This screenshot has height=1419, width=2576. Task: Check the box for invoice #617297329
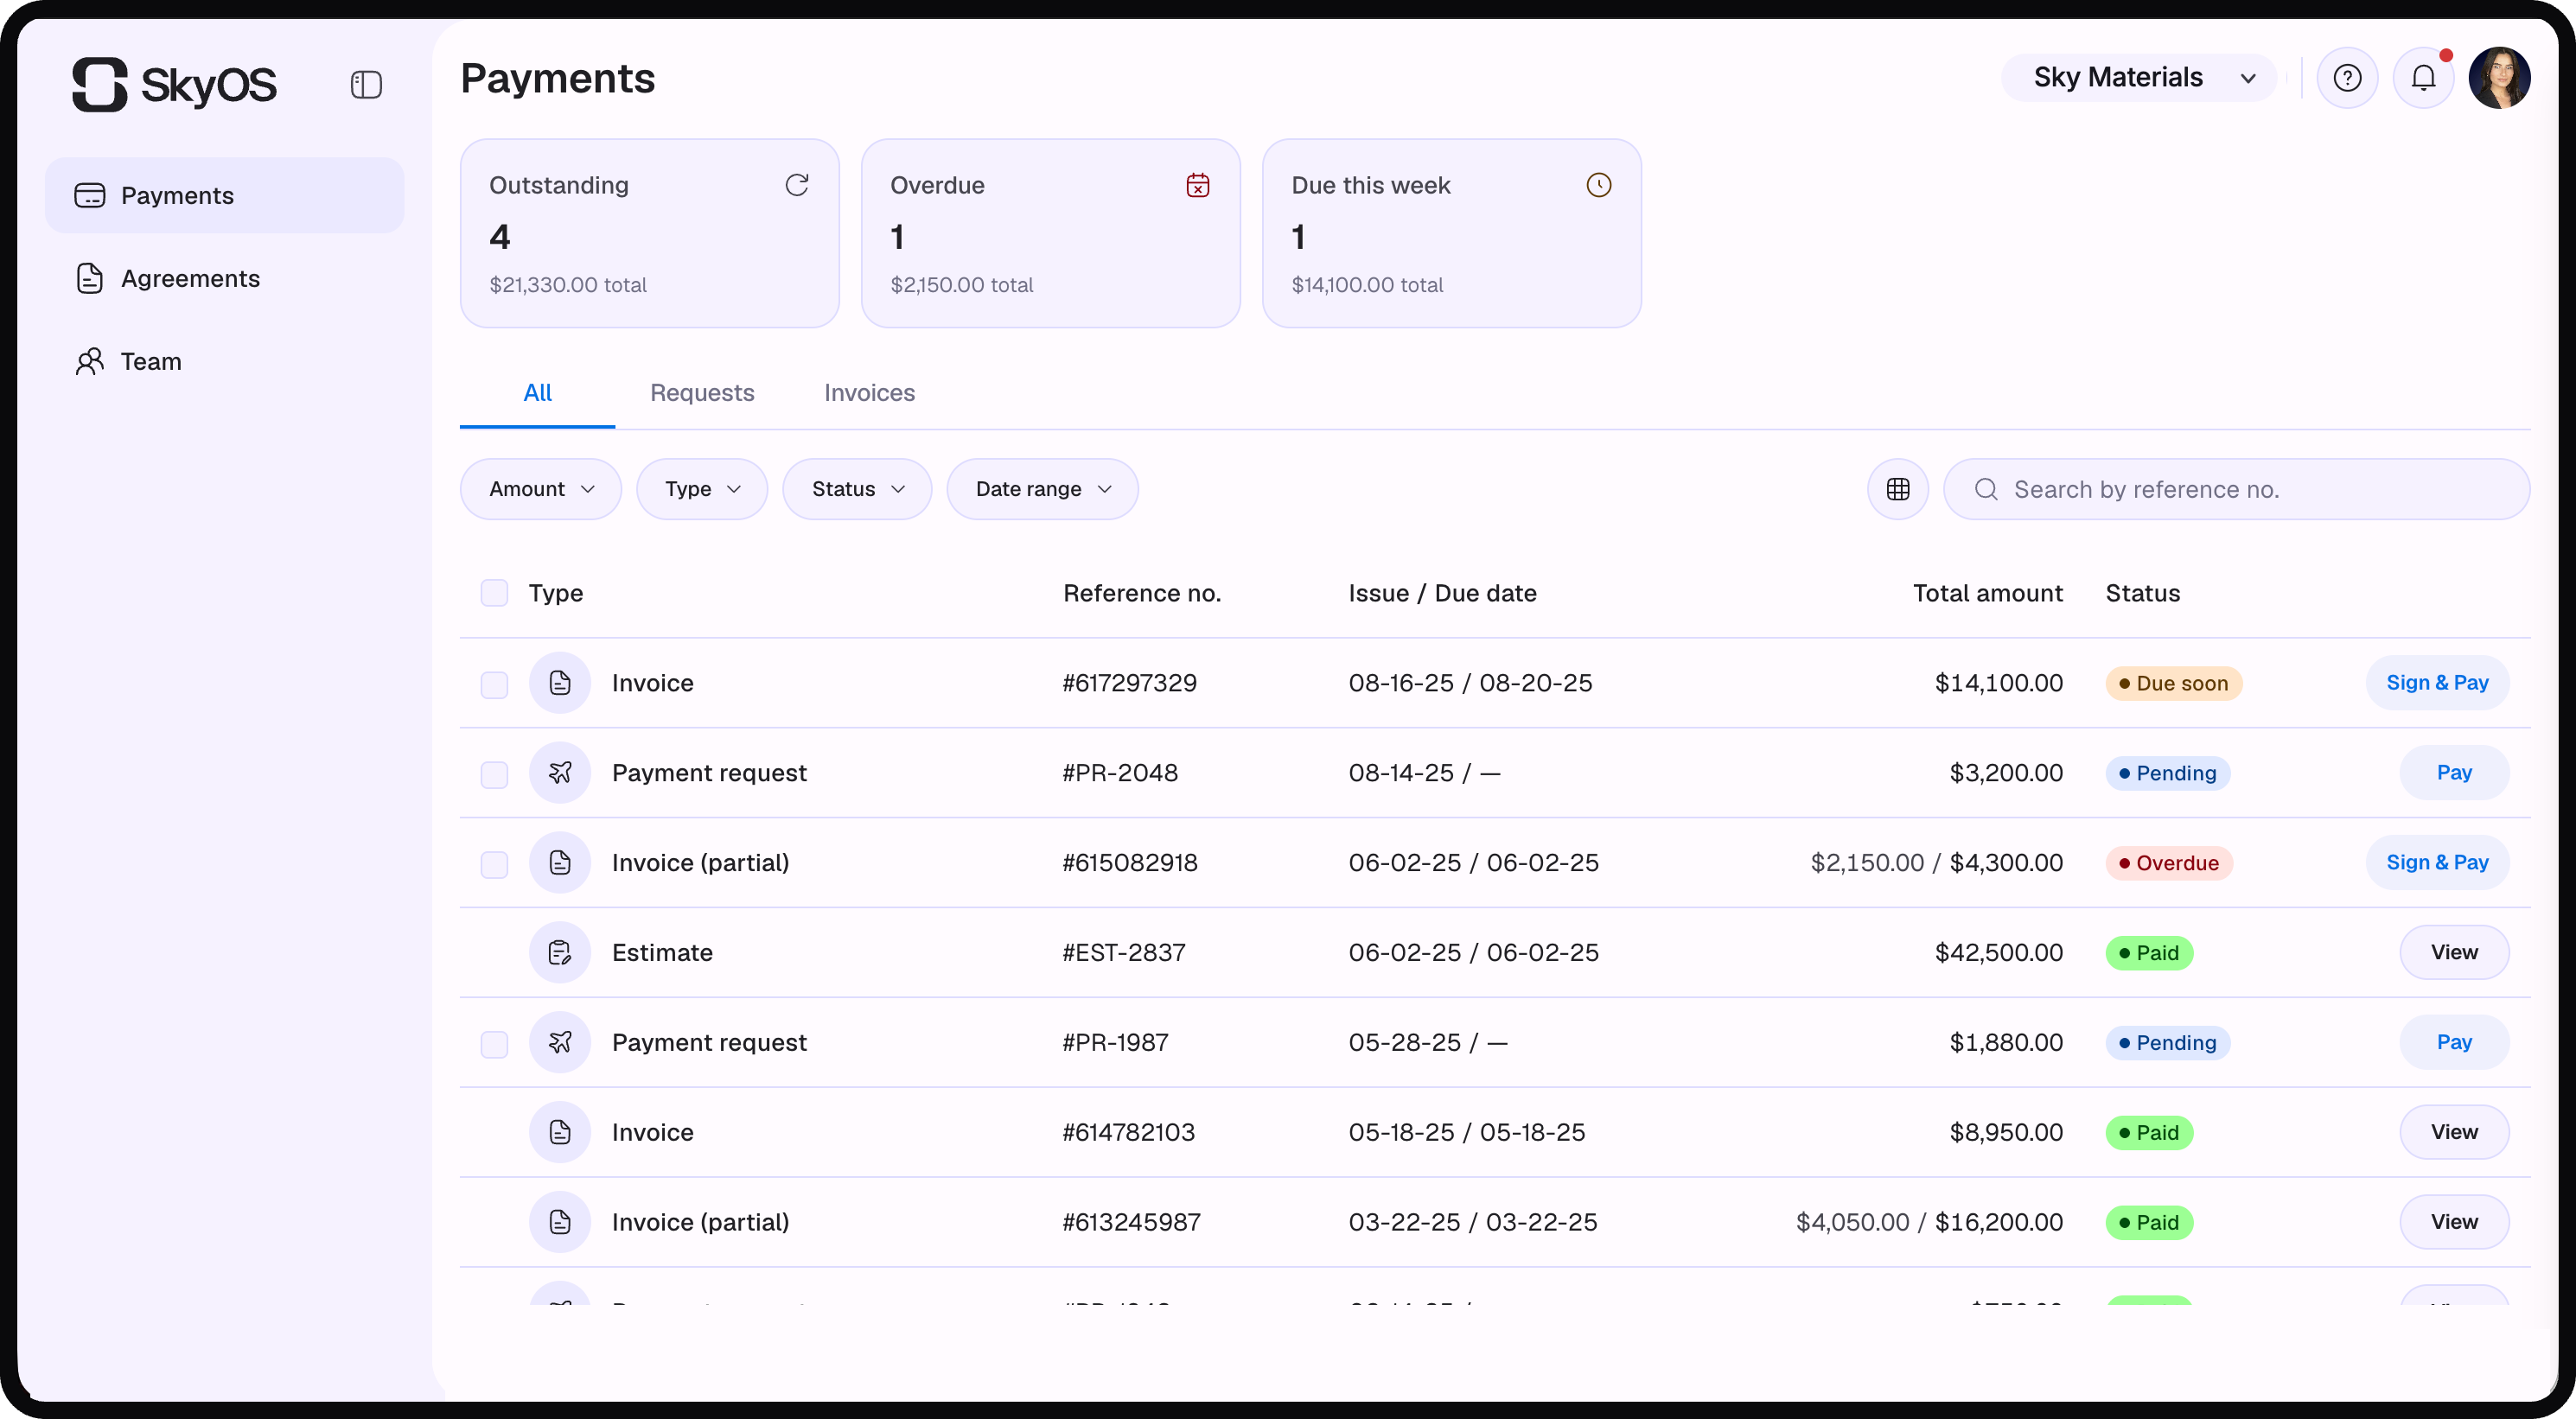pos(494,685)
